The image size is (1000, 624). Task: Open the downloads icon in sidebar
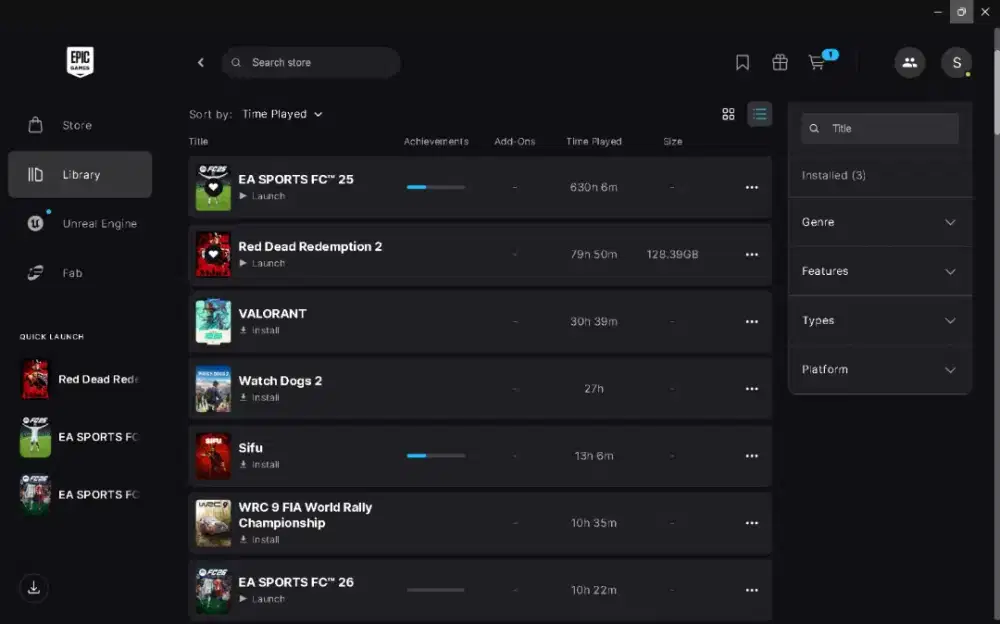click(34, 588)
